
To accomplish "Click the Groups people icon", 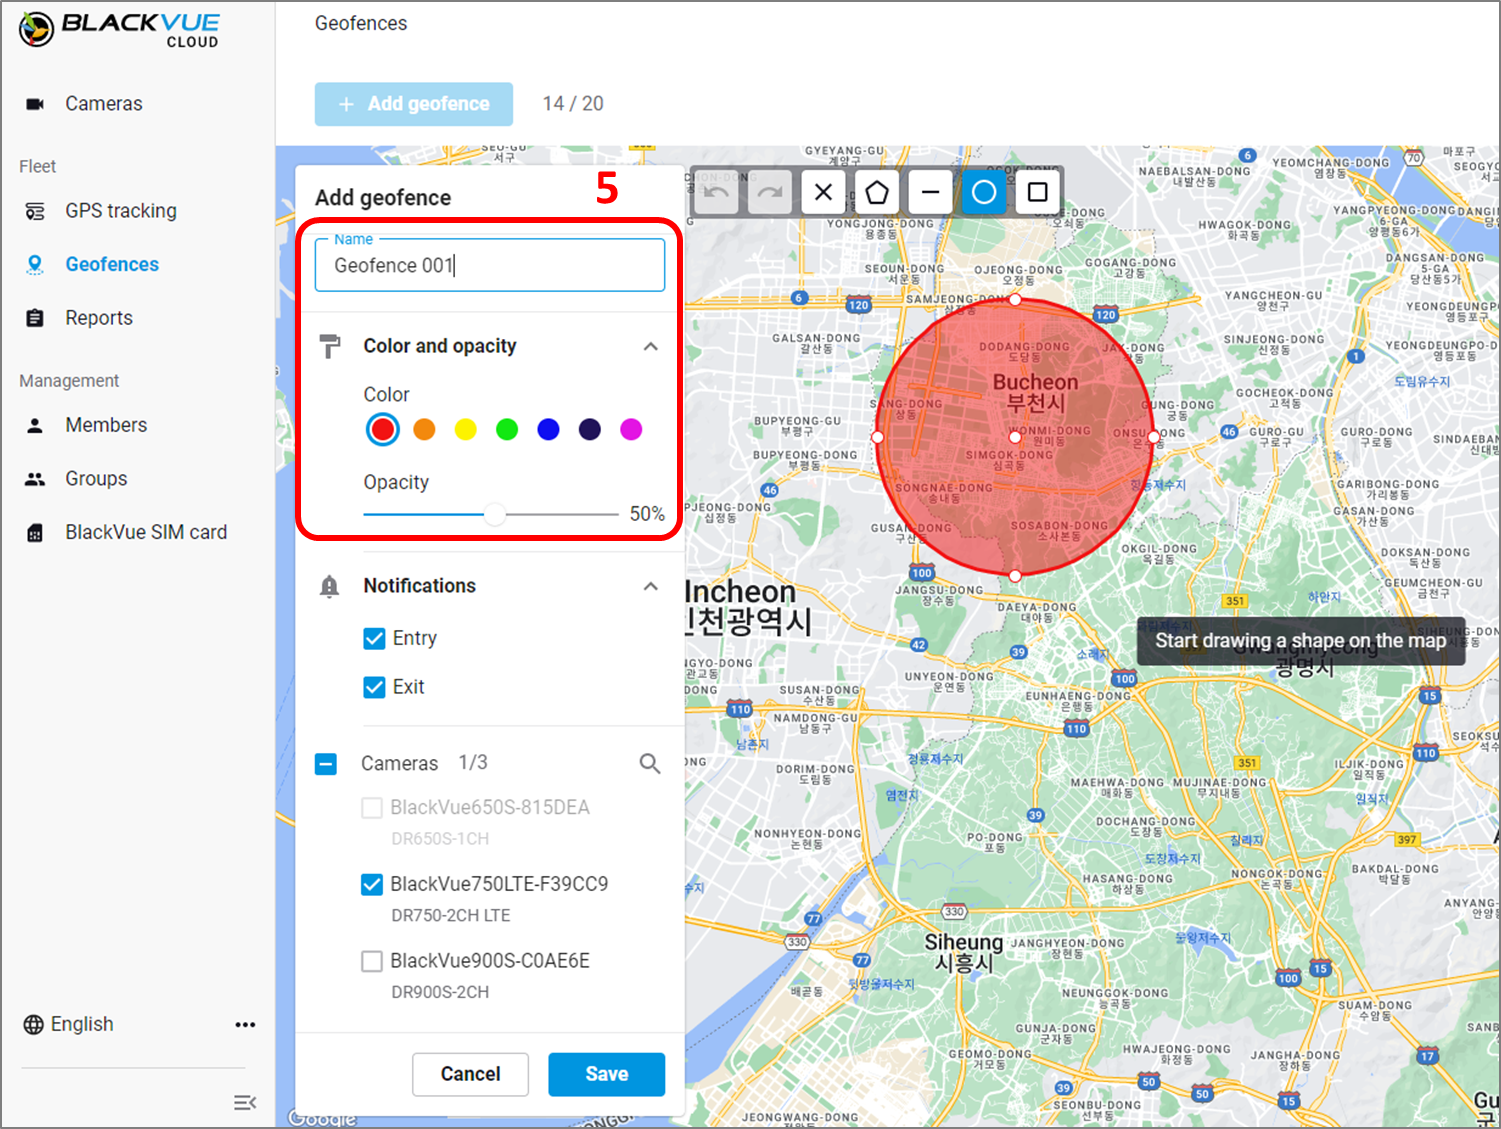I will click(35, 479).
